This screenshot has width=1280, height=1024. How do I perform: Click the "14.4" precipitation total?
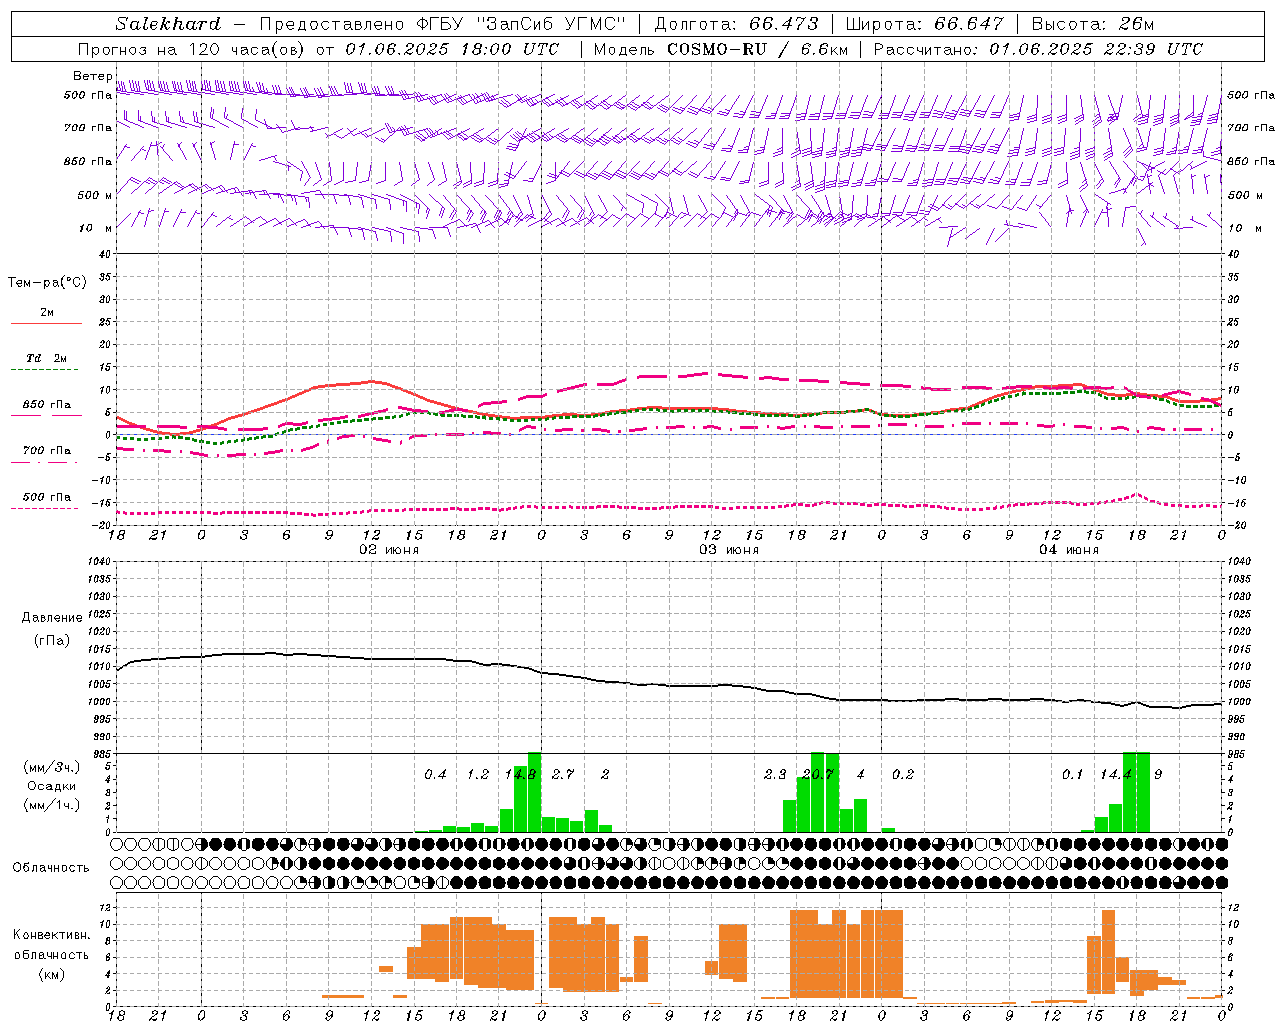1115,774
